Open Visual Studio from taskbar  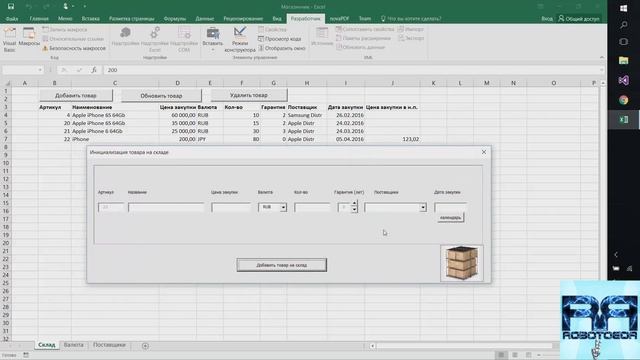(623, 80)
